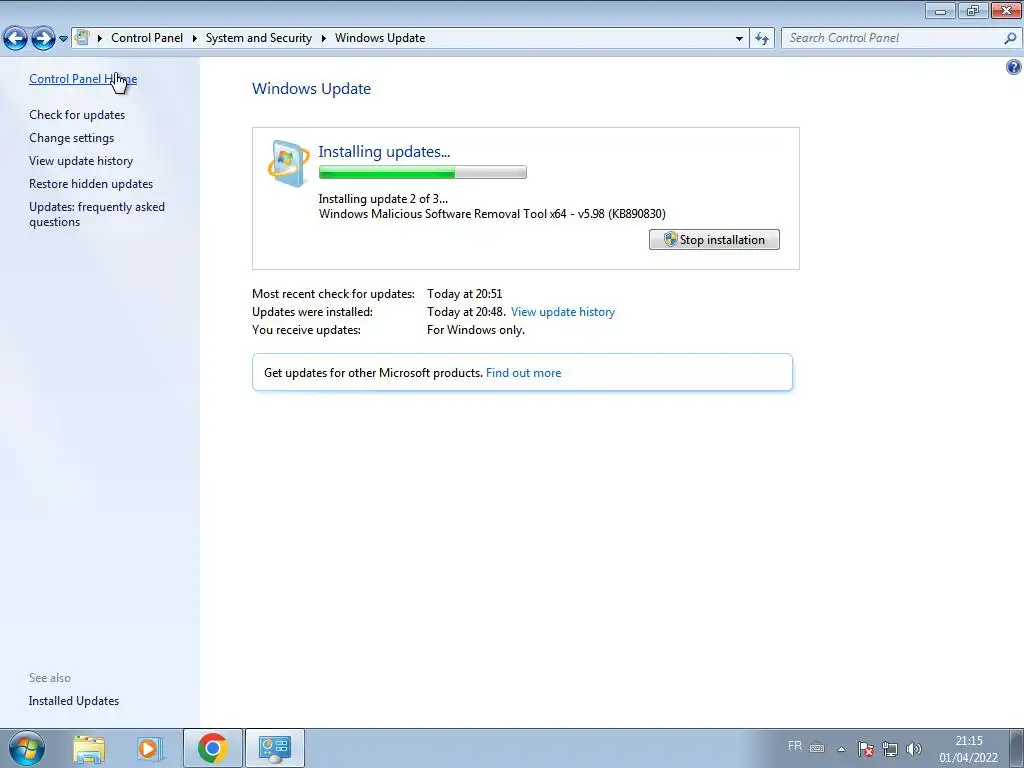The image size is (1024, 768).
Task: Click 'For Windows only.' text
Action: coord(476,330)
